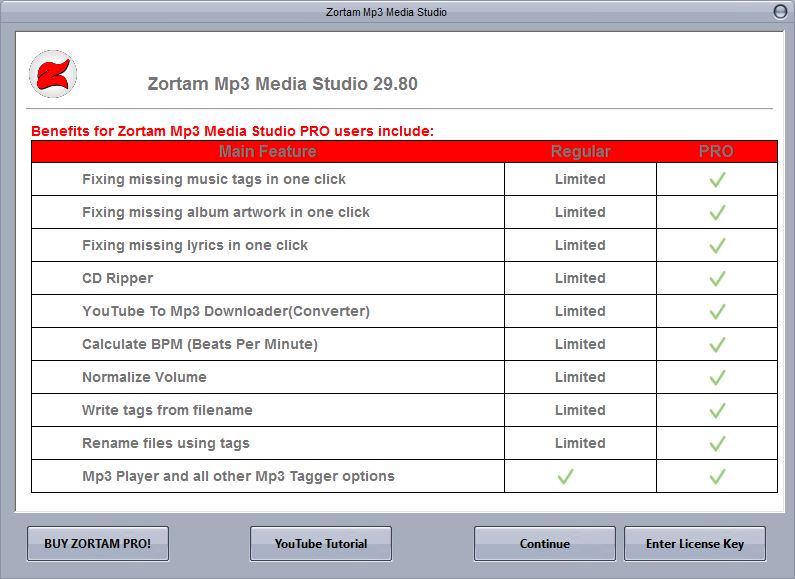
Task: Click the 'Regular' column header
Action: tap(581, 152)
